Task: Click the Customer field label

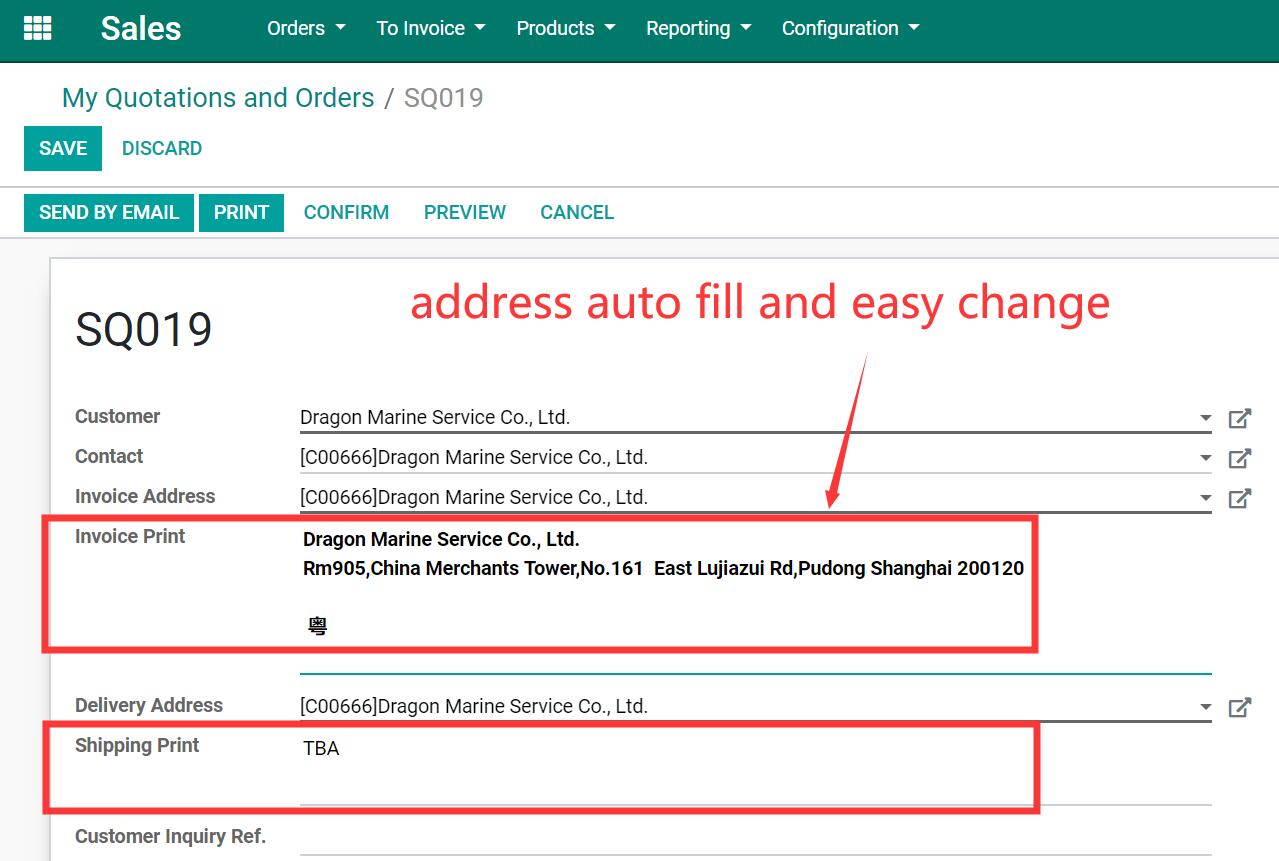Action: click(117, 416)
